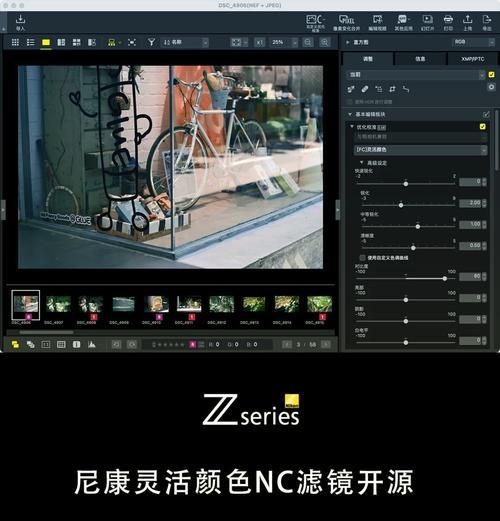Select the DSC_4907 thumbnail in filmstrip
Viewport: 500px width, 521px height.
[58, 304]
